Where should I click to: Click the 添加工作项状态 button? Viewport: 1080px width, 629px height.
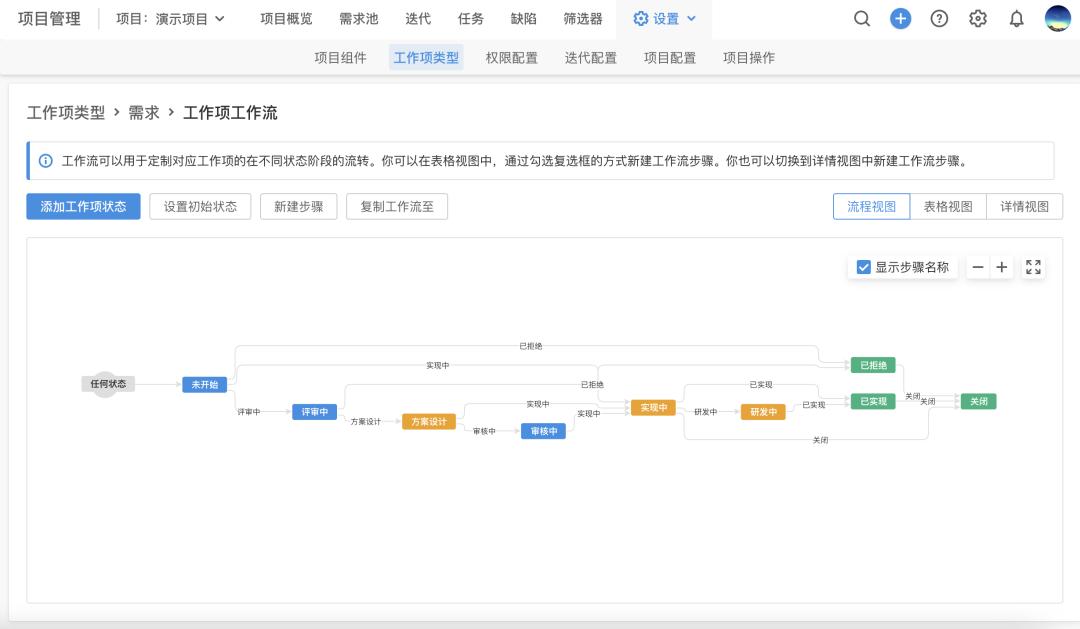click(83, 207)
